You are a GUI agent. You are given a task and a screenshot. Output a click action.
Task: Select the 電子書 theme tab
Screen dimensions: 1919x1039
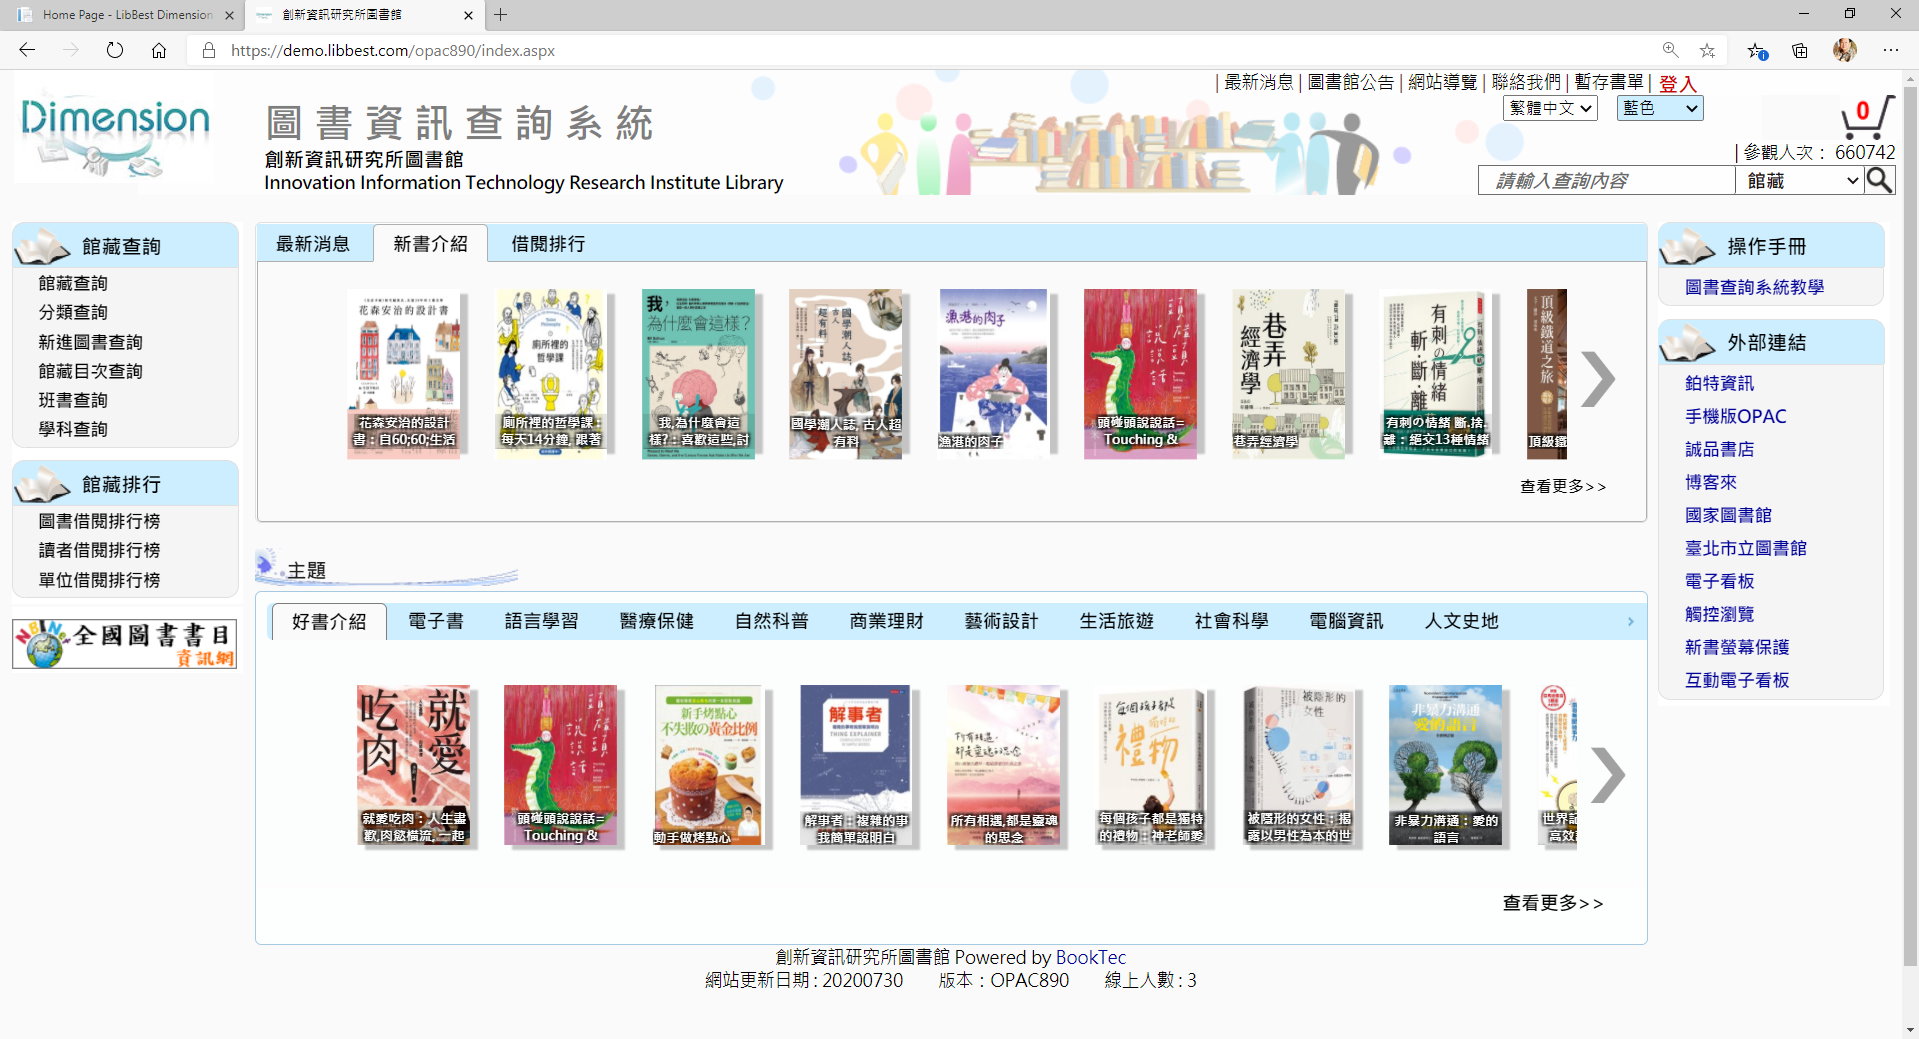436,621
